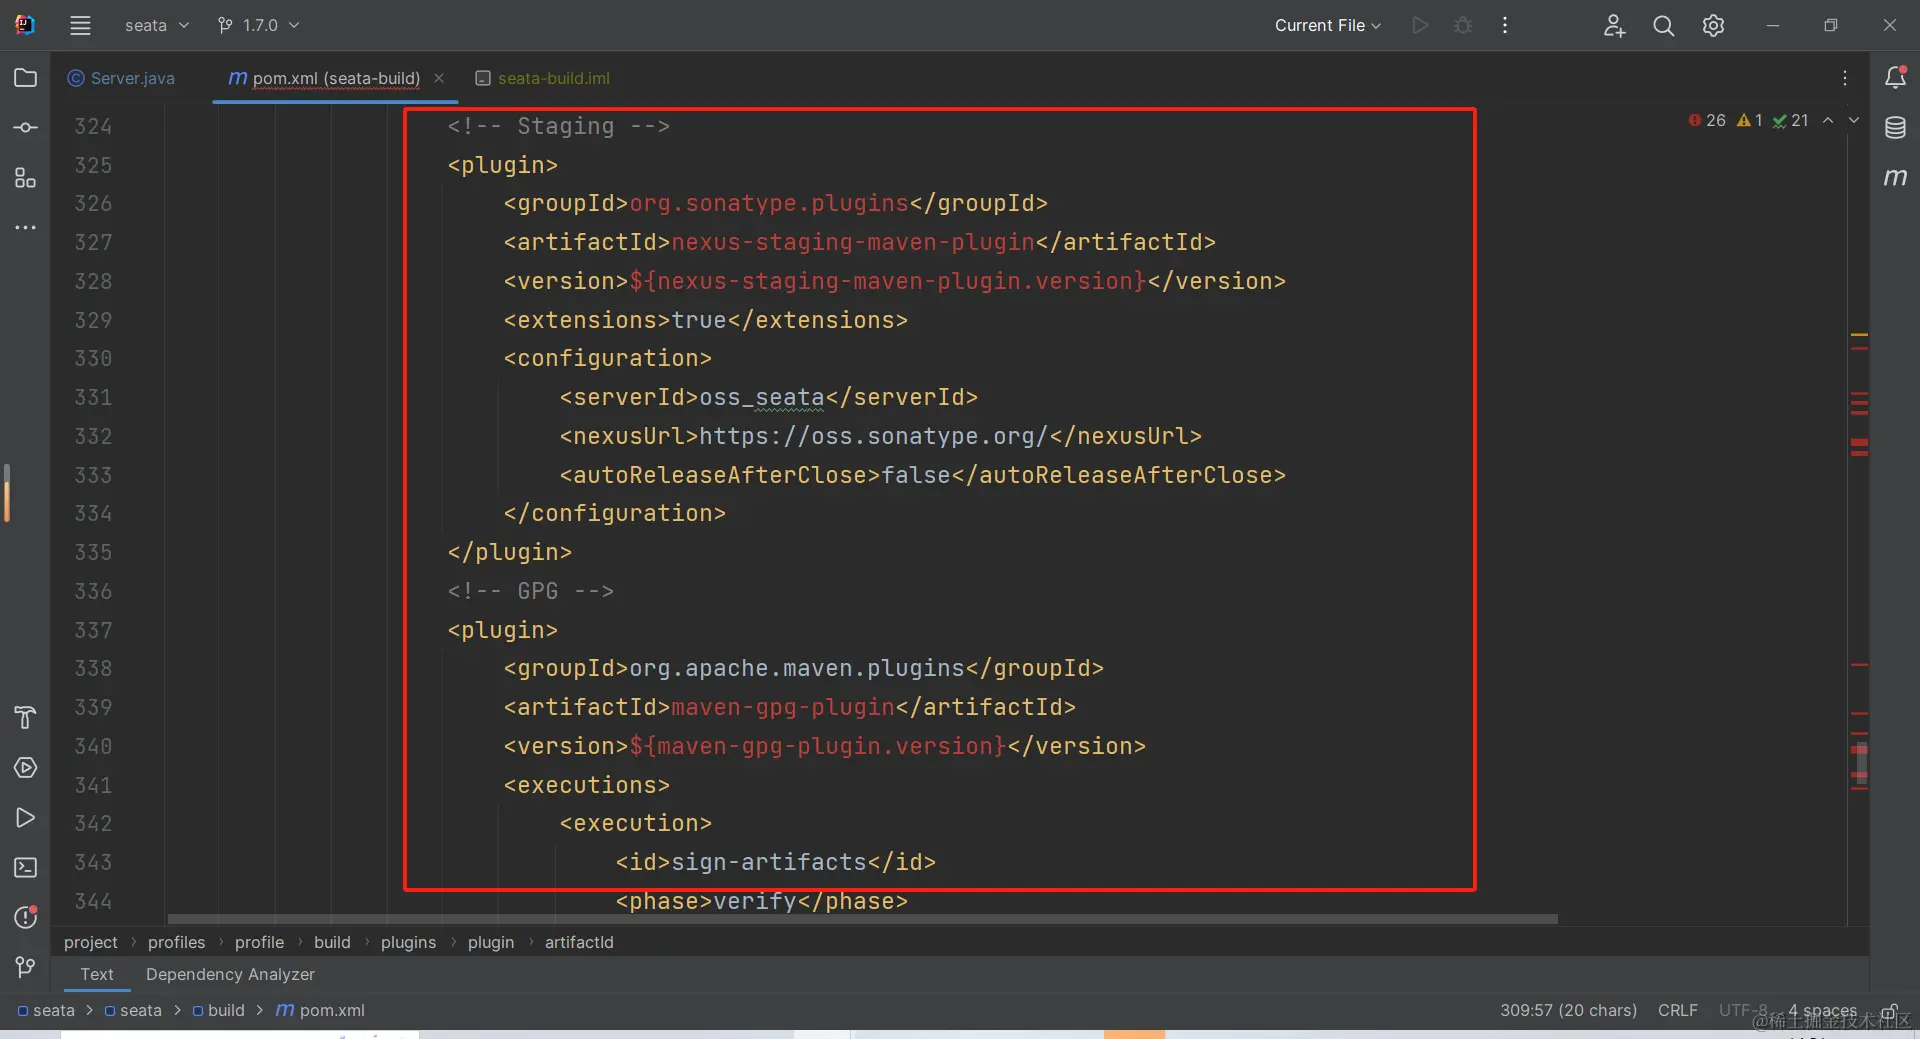The height and width of the screenshot is (1039, 1920).
Task: Open the Build hammer tool window
Action: click(x=26, y=718)
